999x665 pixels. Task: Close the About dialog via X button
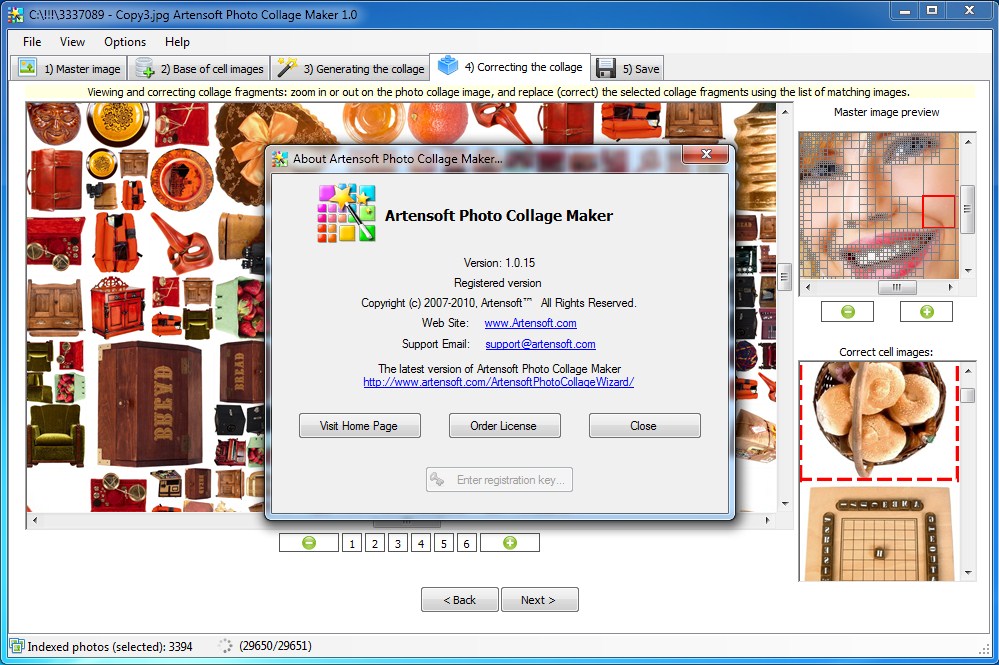(x=705, y=154)
